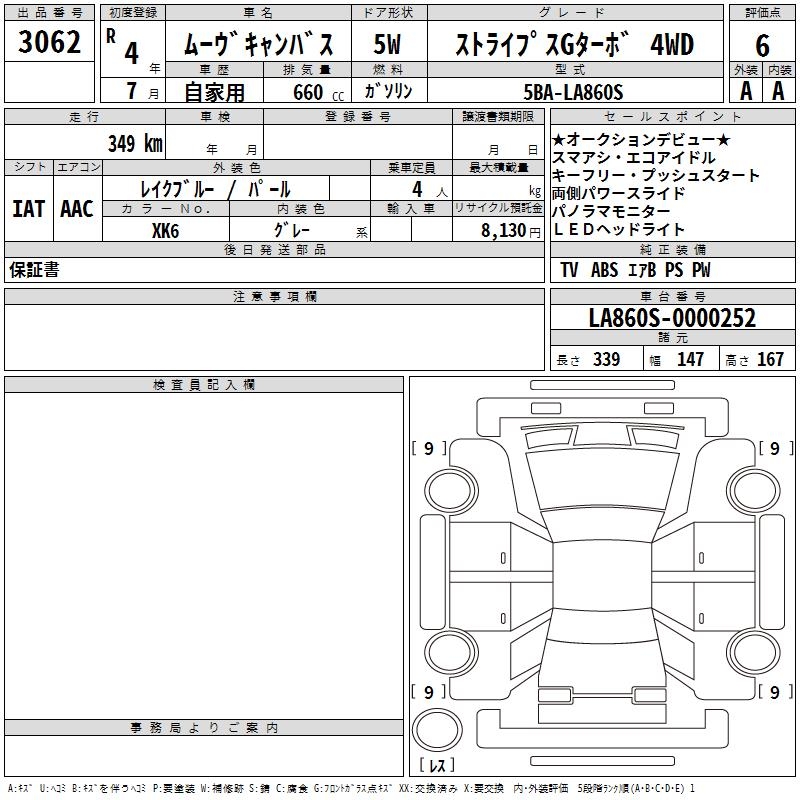This screenshot has height=800, width=800.
Task: Click lot number 3062
Action: (50, 44)
